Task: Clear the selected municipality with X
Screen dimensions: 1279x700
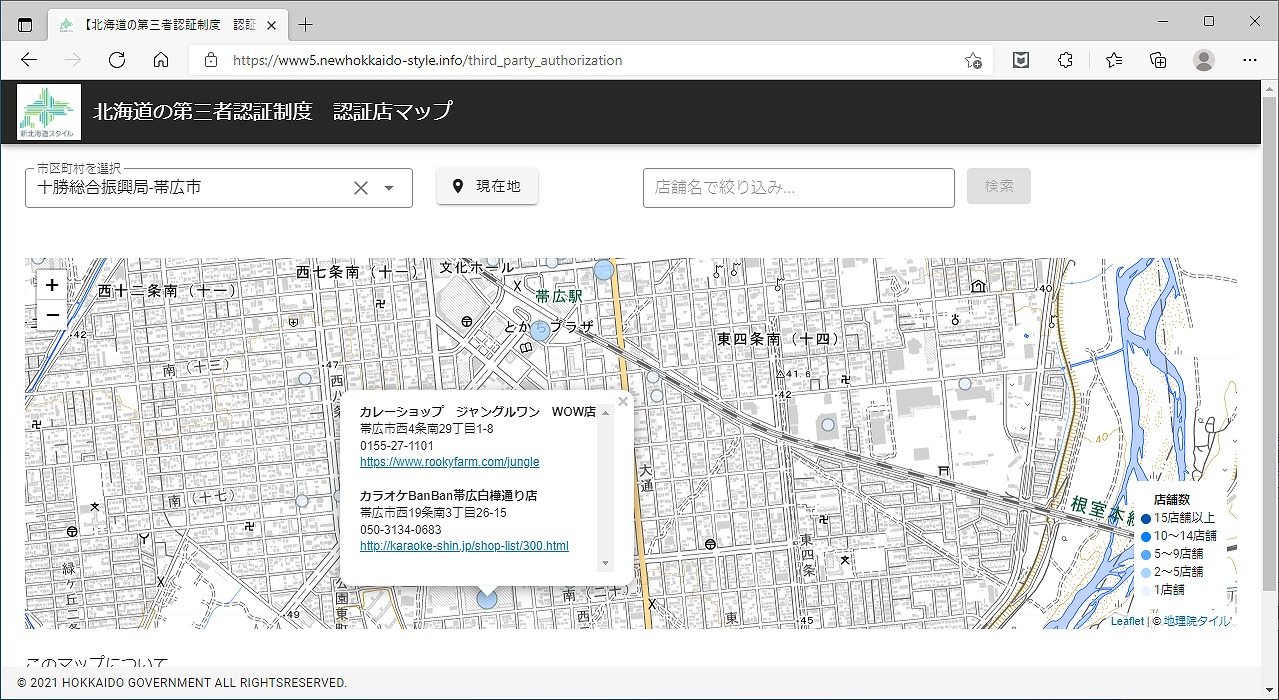Action: coord(361,188)
